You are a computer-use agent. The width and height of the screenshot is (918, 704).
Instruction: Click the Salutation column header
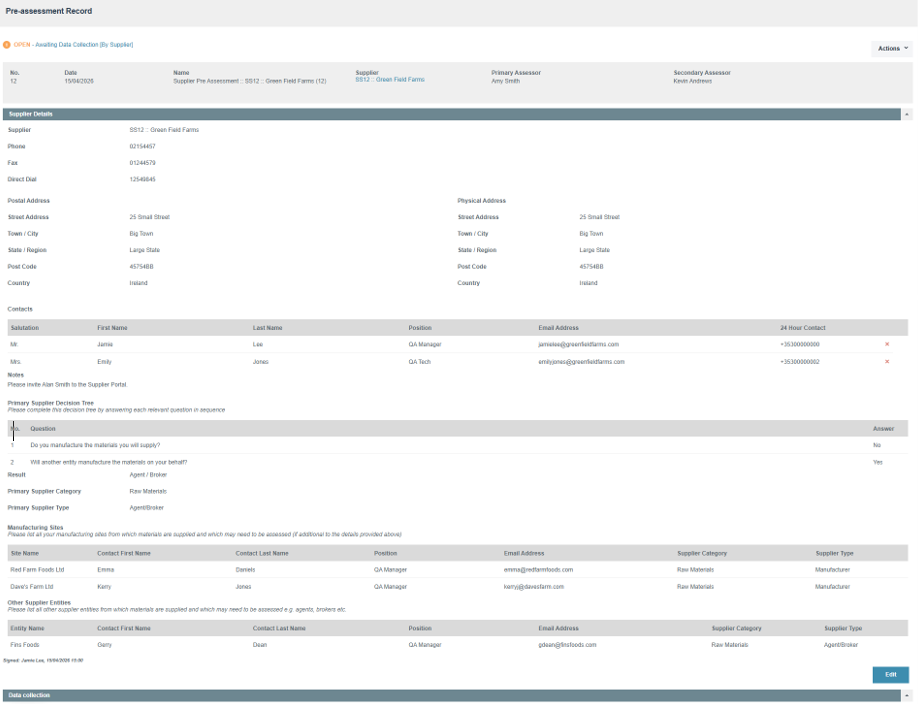[25, 328]
